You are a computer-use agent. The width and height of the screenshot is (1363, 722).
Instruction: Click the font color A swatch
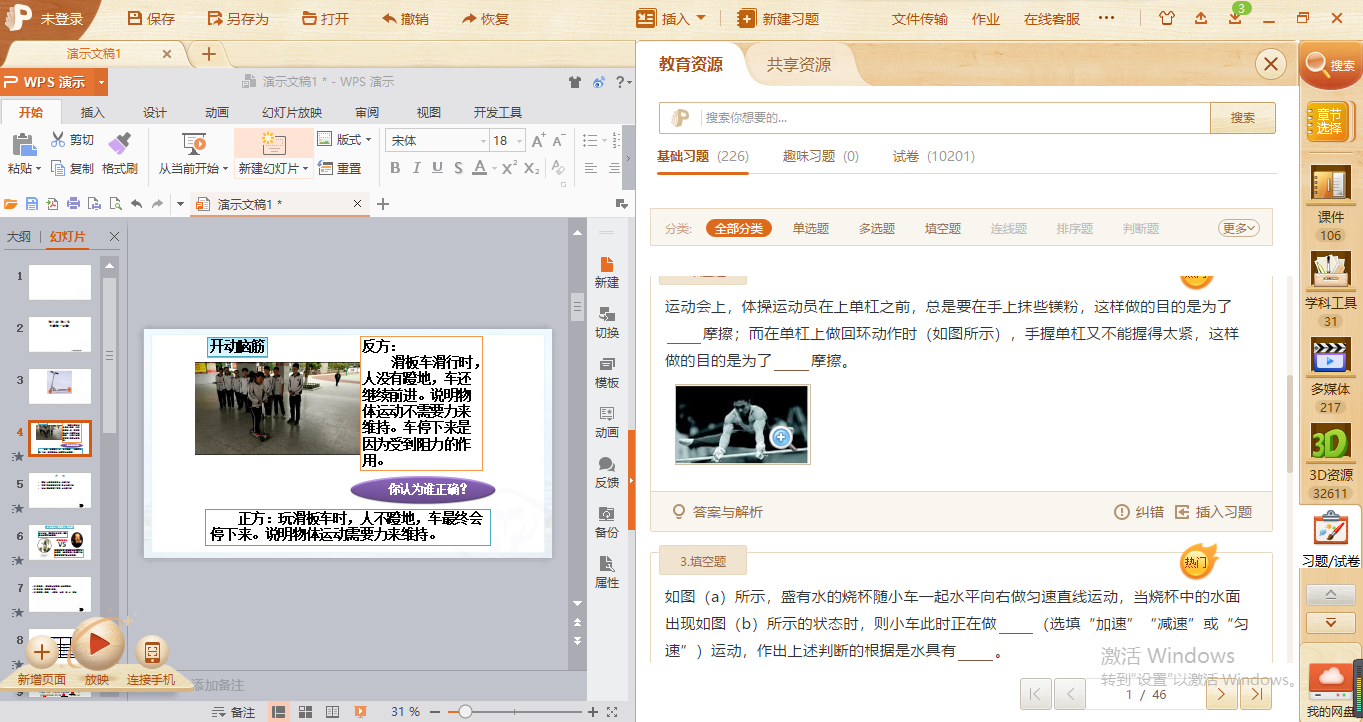pyautogui.click(x=480, y=168)
